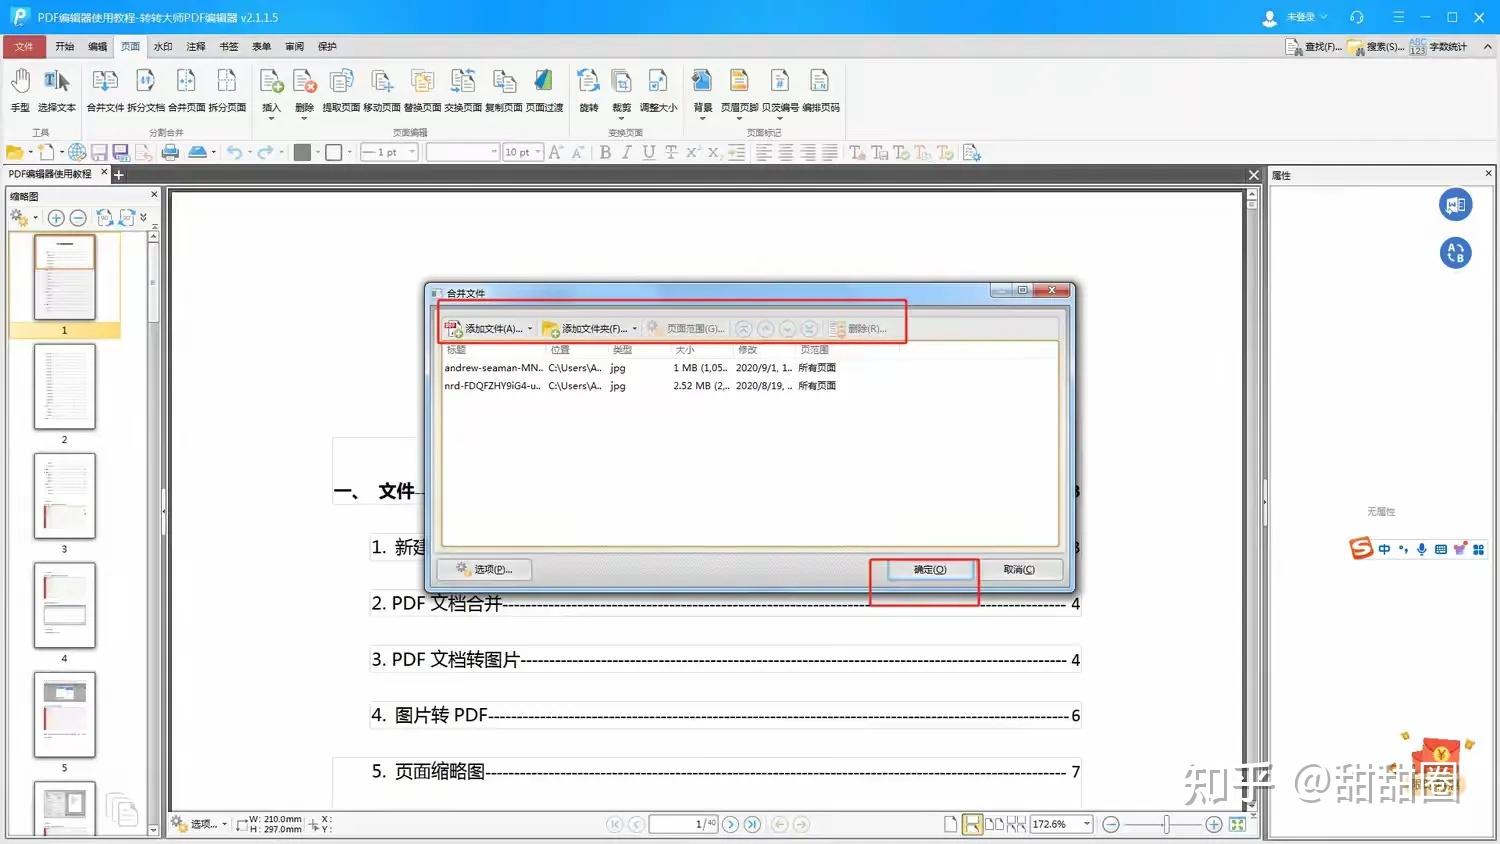Viewport: 1500px width, 844px height.
Task: Click 选项(P)... button in merge dialog
Action: pyautogui.click(x=484, y=569)
